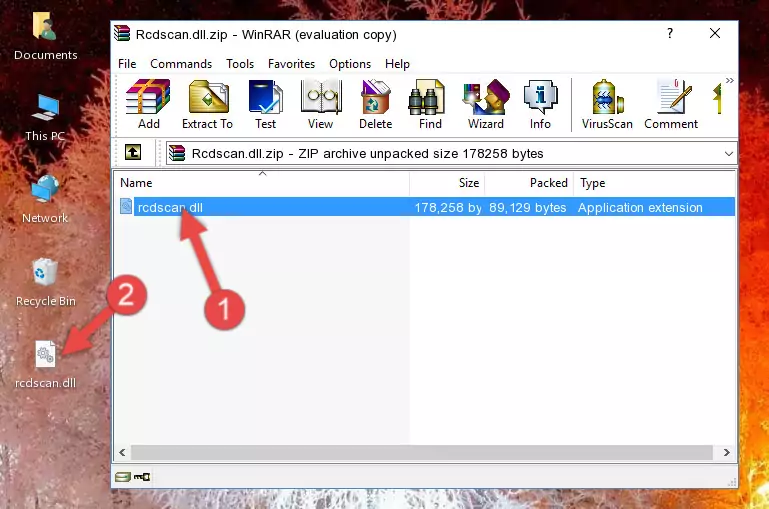Close the WinRAR window

[x=715, y=33]
